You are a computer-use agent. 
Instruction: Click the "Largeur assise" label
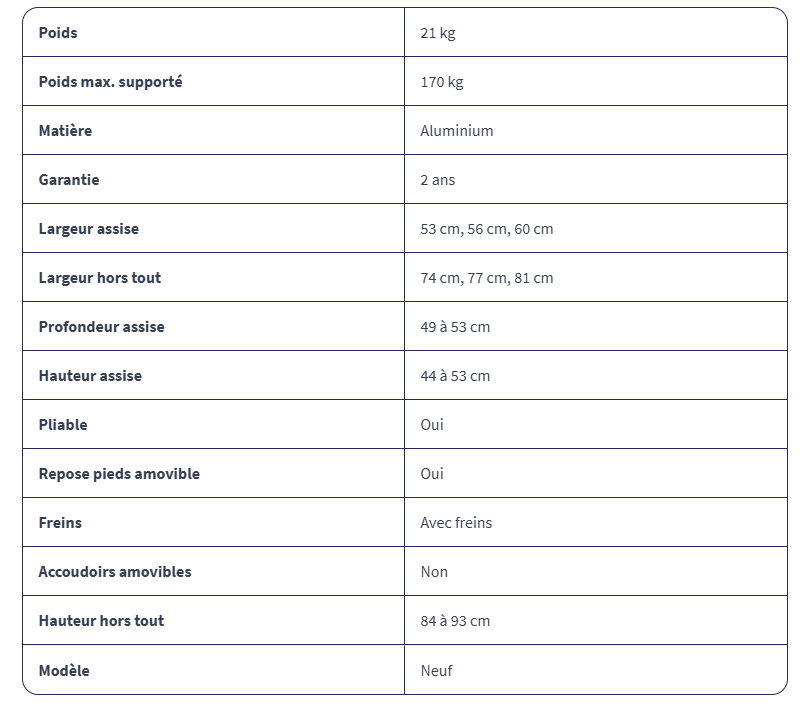pos(89,229)
